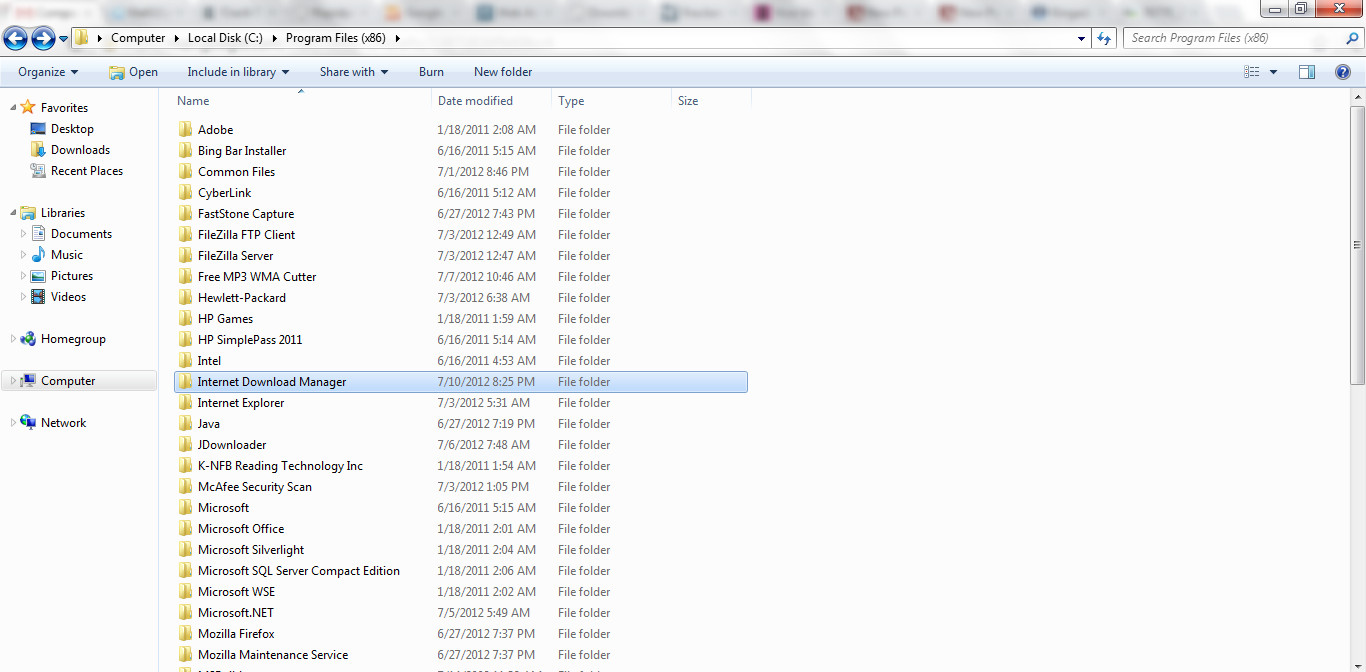Select the HP SimplePass 2011 folder icon
The height and width of the screenshot is (672, 1366).
(x=185, y=339)
